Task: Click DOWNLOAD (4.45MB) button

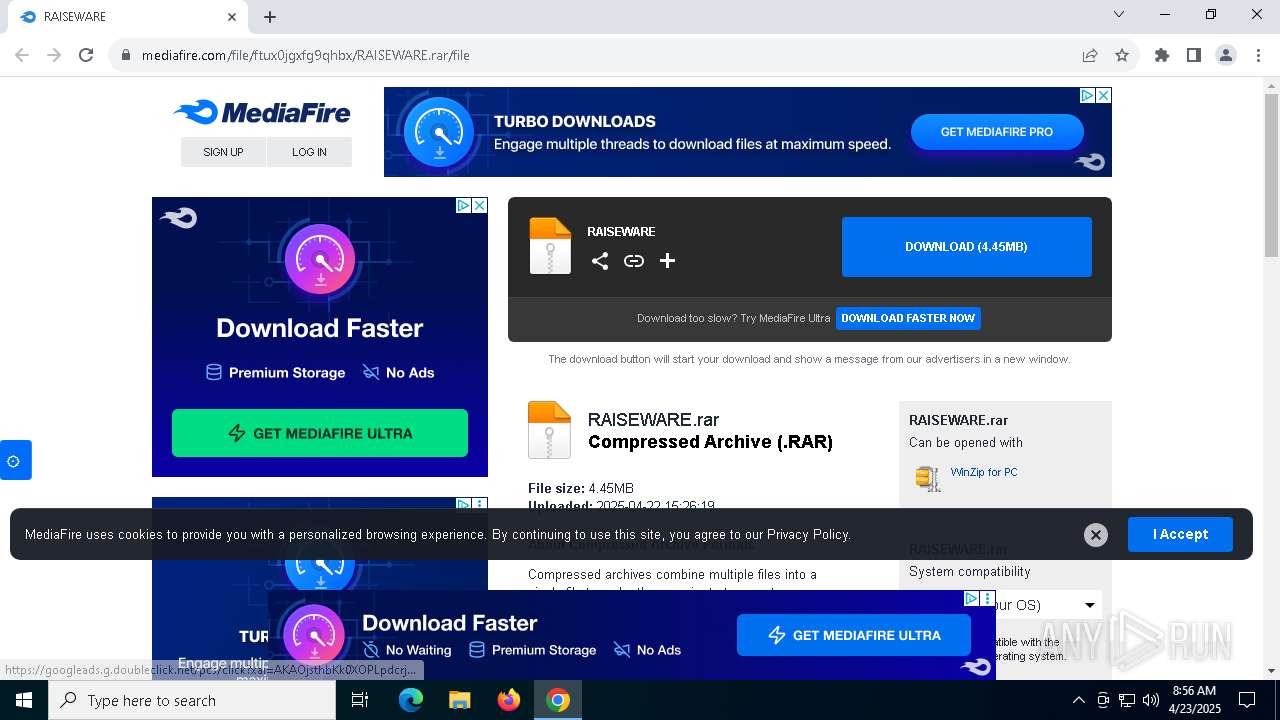Action: tap(966, 247)
